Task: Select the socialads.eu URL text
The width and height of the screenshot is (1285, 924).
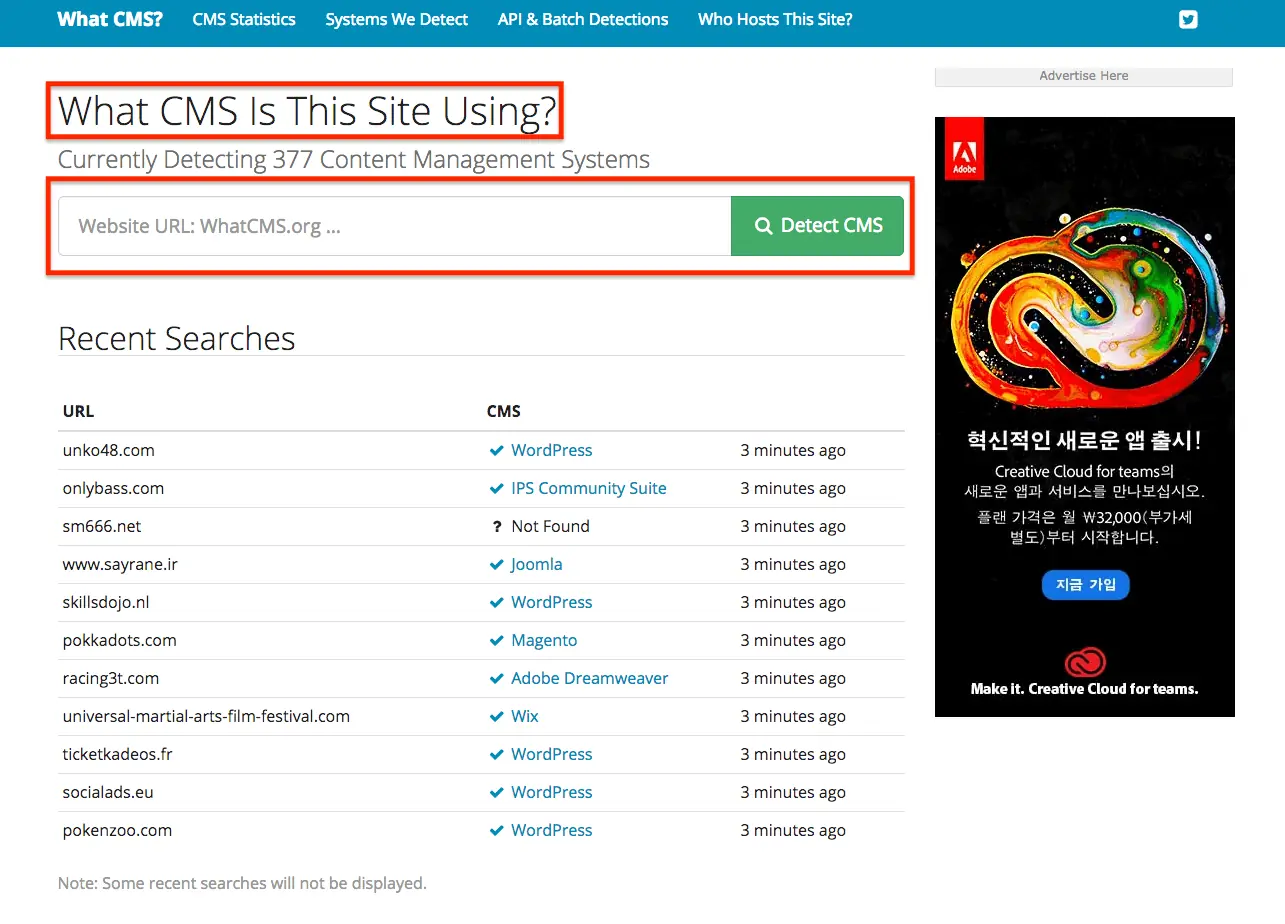Action: [x=108, y=792]
